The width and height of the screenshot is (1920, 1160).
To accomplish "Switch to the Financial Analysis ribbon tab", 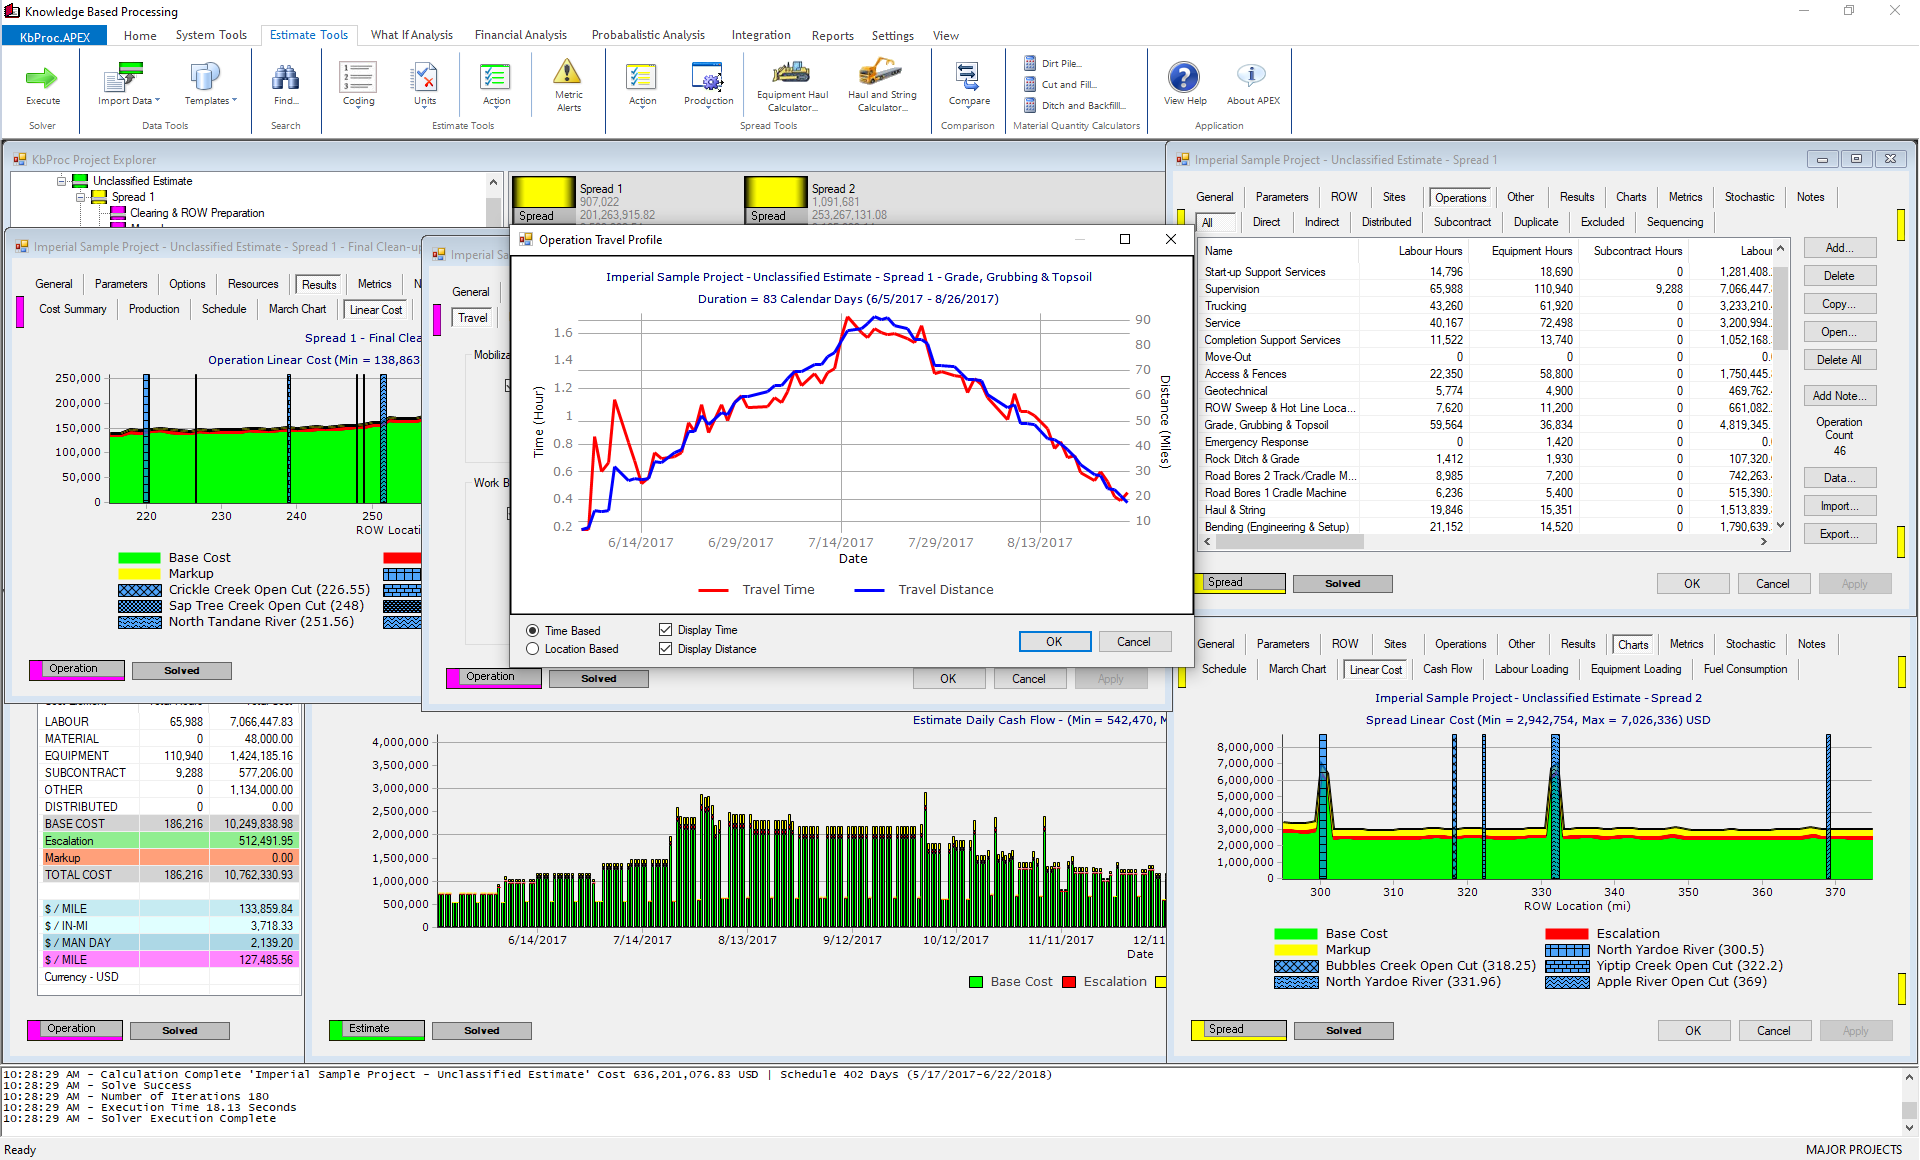I will pyautogui.click(x=520, y=35).
